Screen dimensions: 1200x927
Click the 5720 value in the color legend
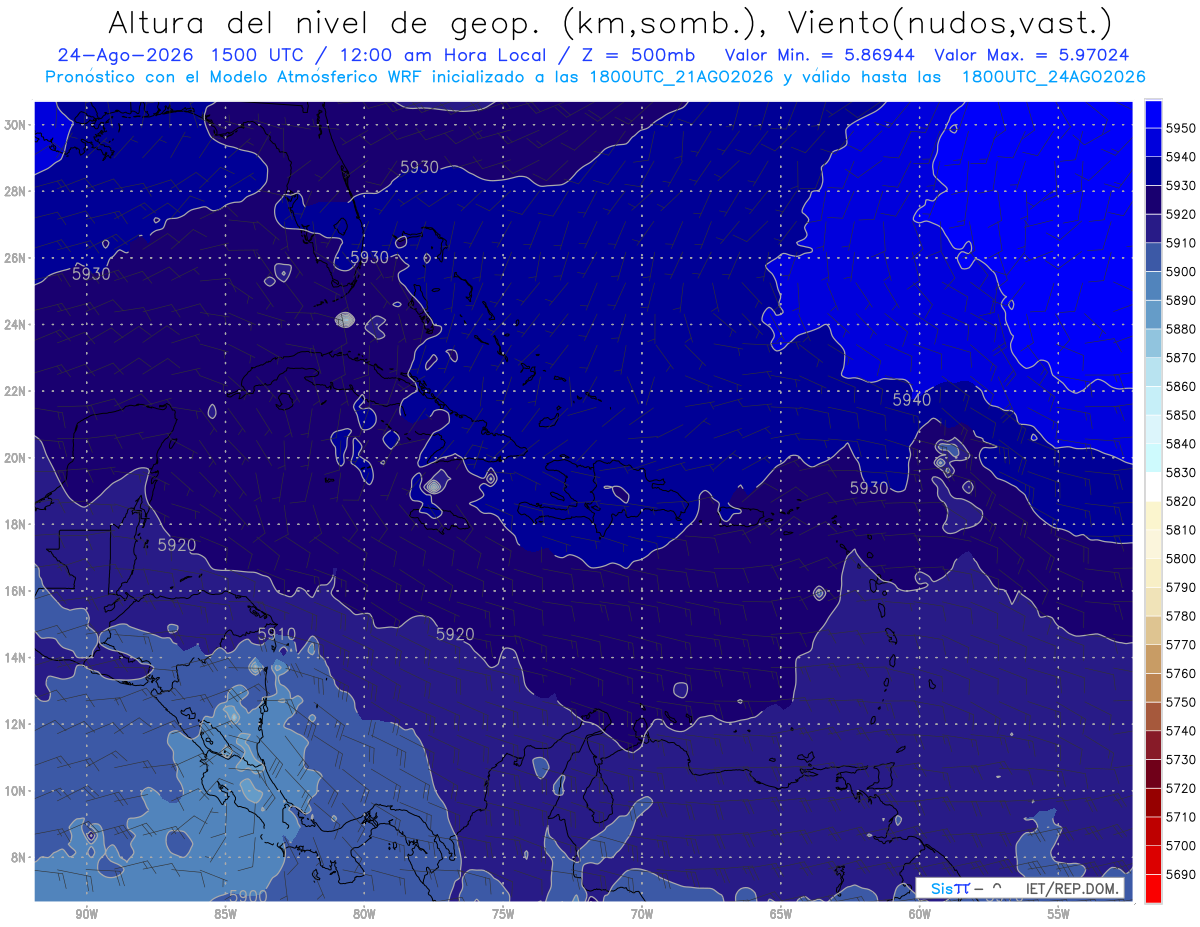[x=1181, y=788]
